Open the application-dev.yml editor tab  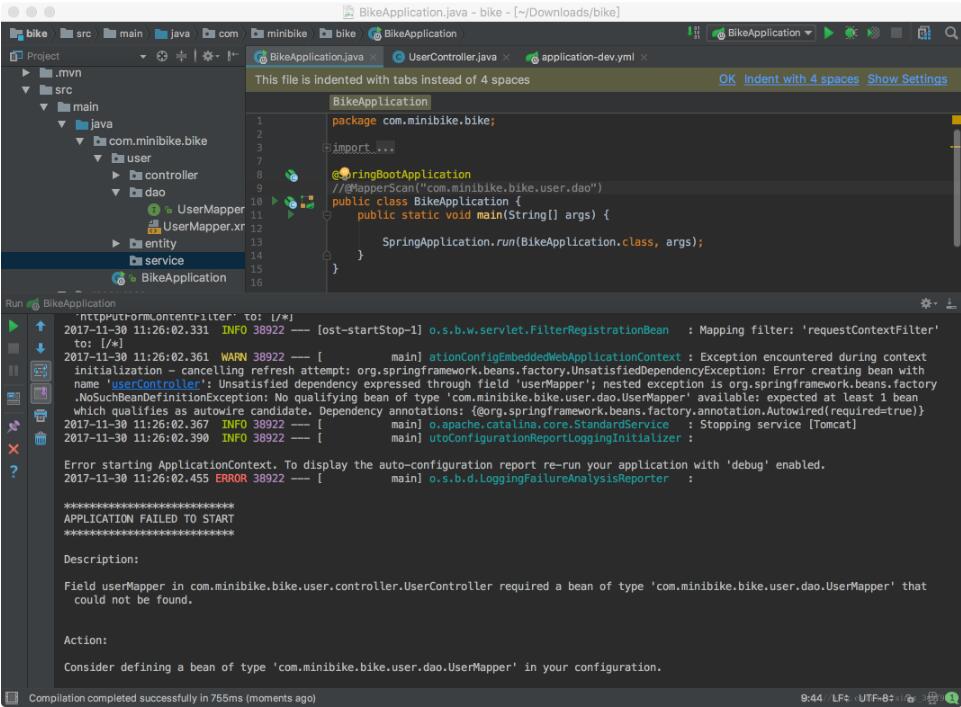pos(587,57)
